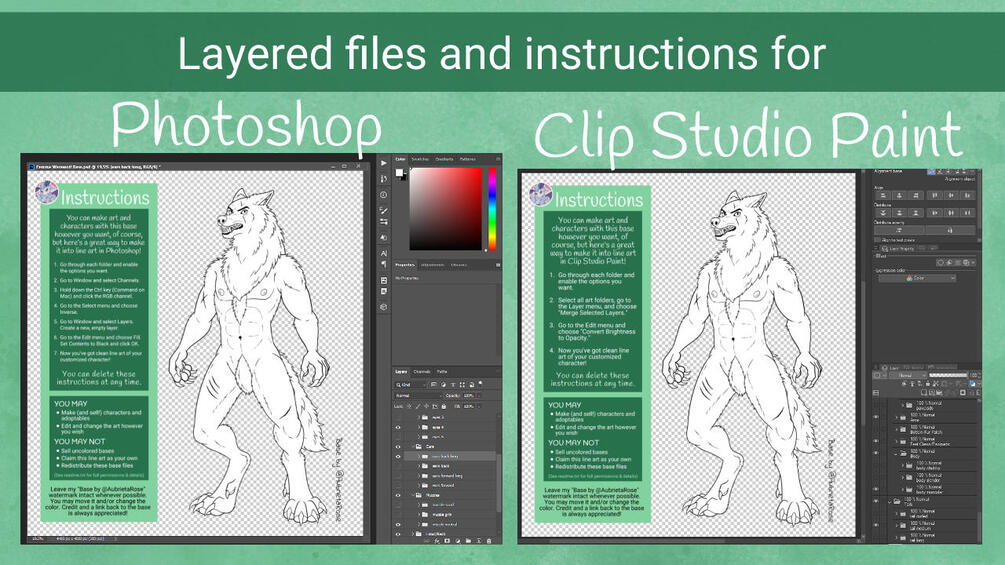Screen dimensions: 1005x565
Task: Click the layer Opacity value field
Action: click(x=469, y=396)
